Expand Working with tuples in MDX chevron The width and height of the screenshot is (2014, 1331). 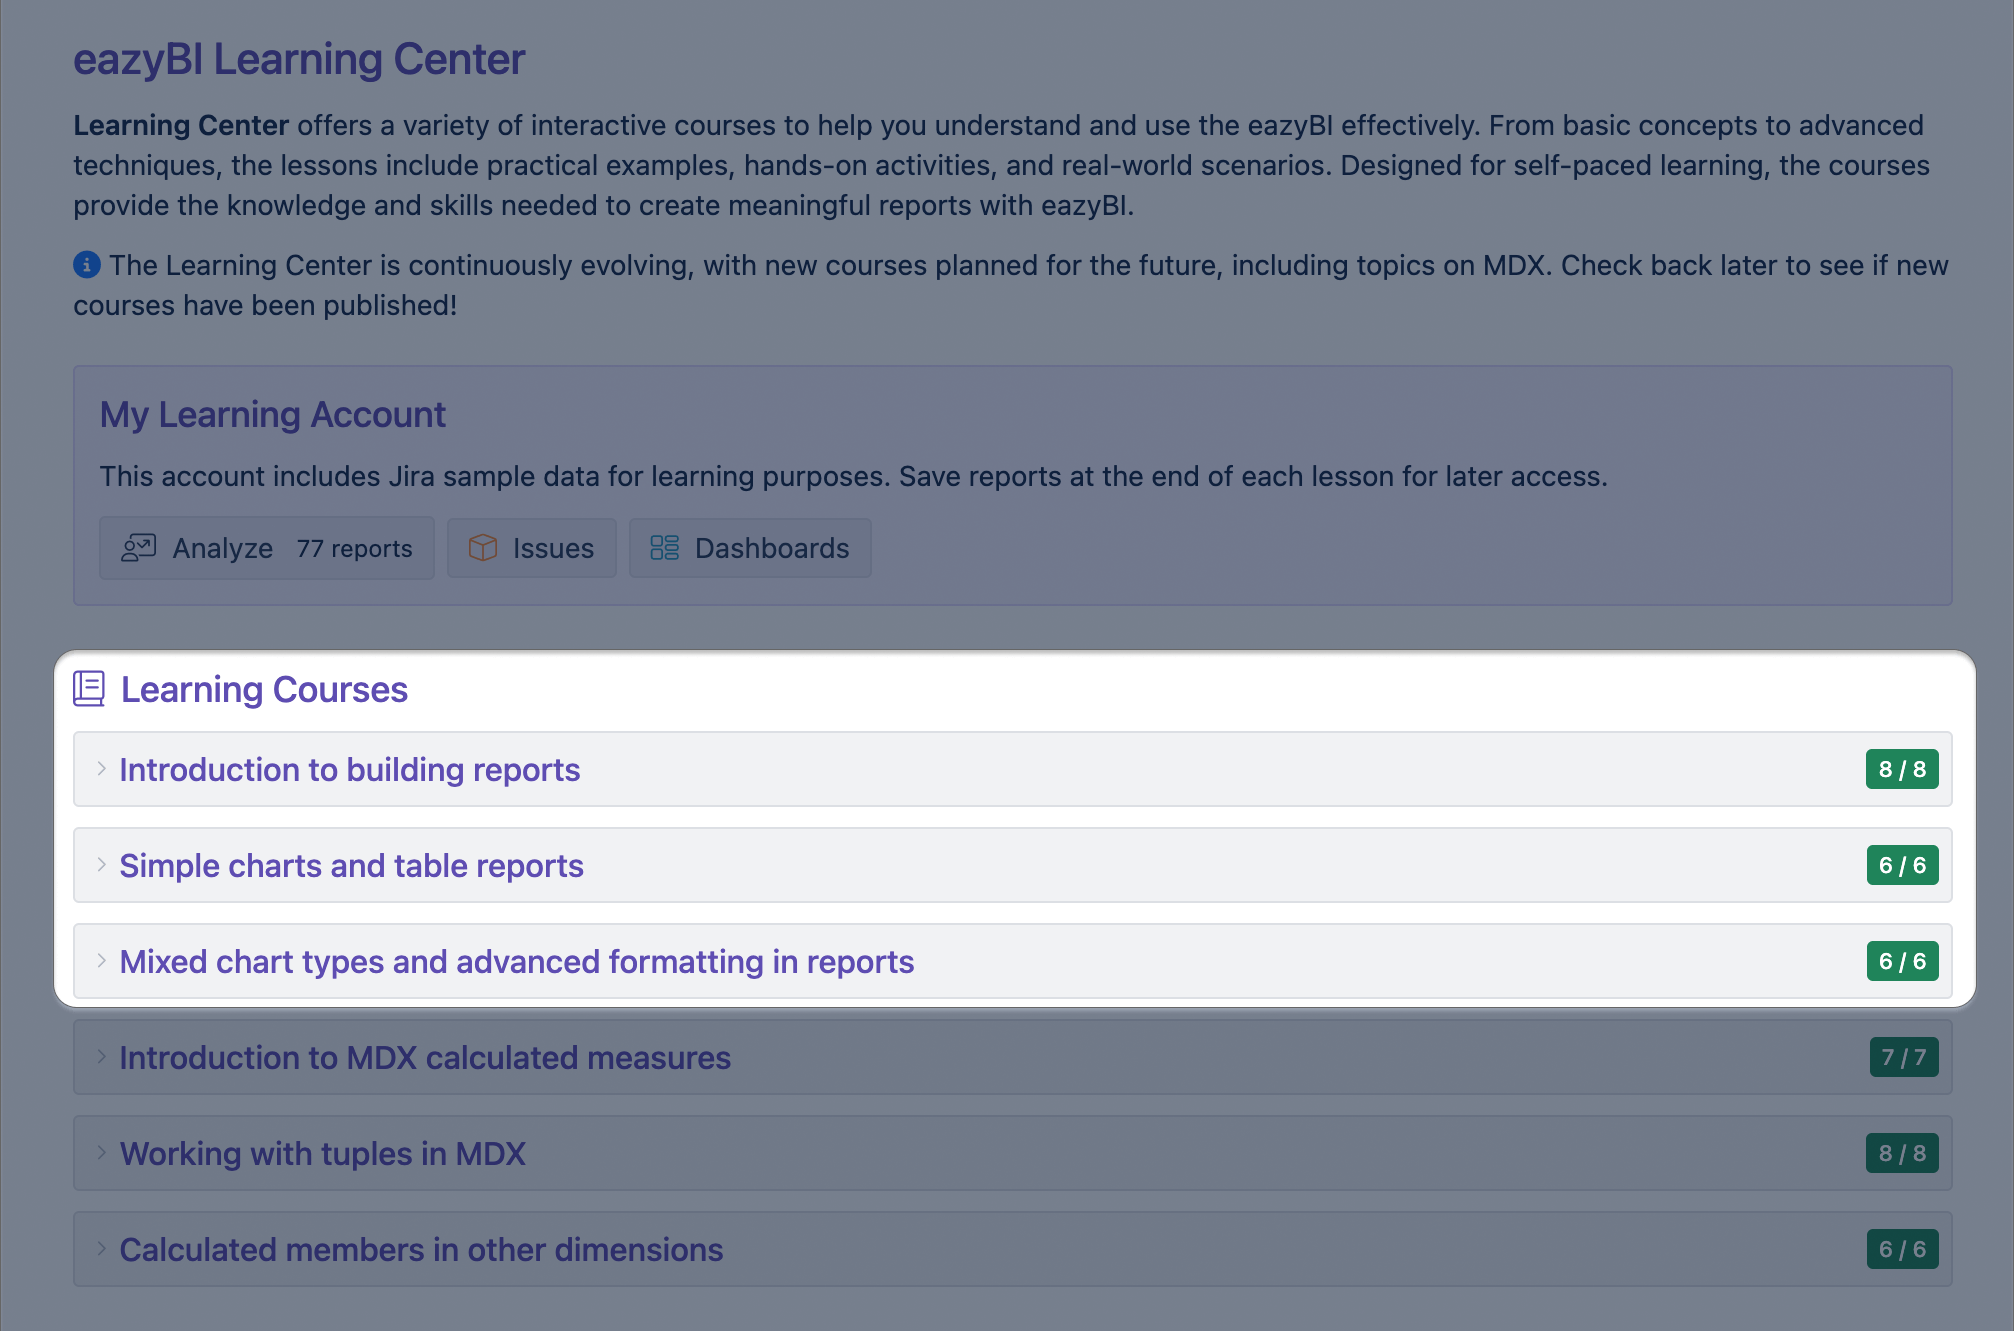(x=101, y=1153)
